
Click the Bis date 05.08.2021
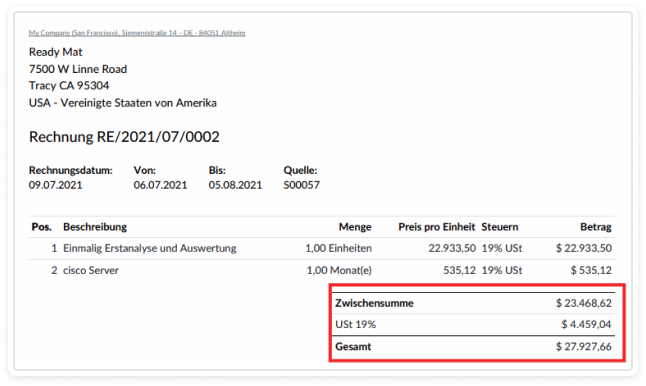[235, 185]
